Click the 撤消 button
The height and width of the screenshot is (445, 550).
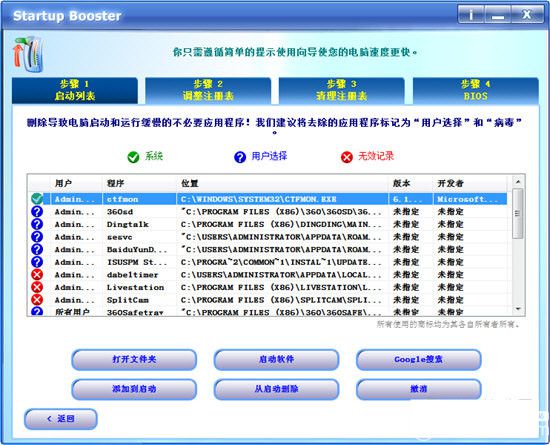(418, 389)
